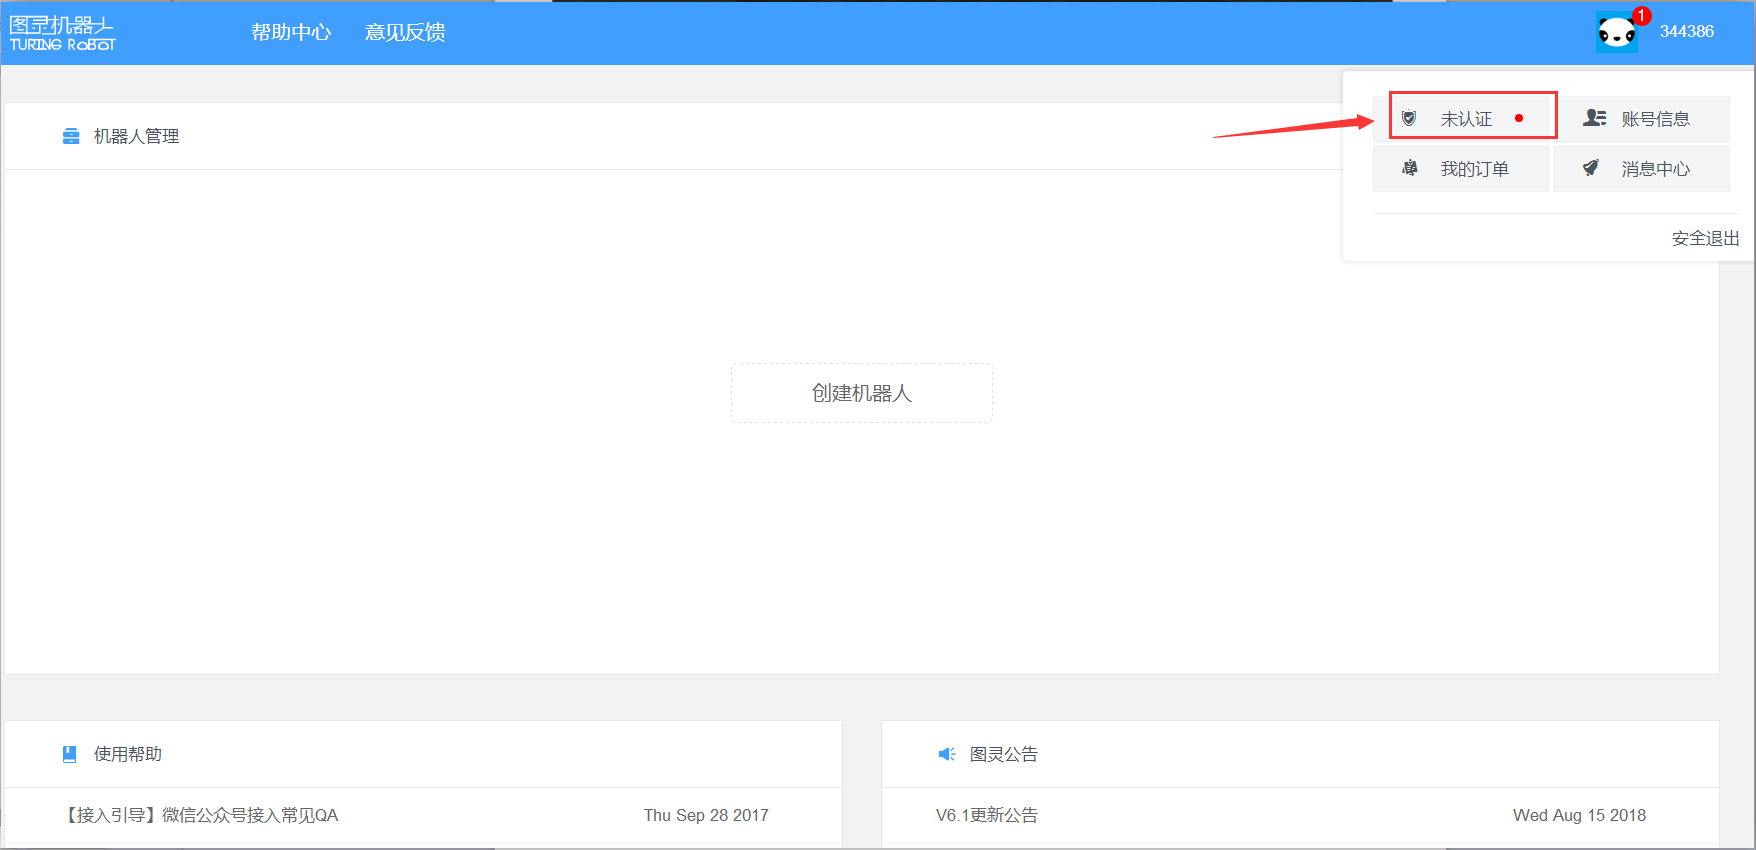The width and height of the screenshot is (1756, 850).
Task: Expand the username 344386 dropdown
Action: click(1686, 32)
